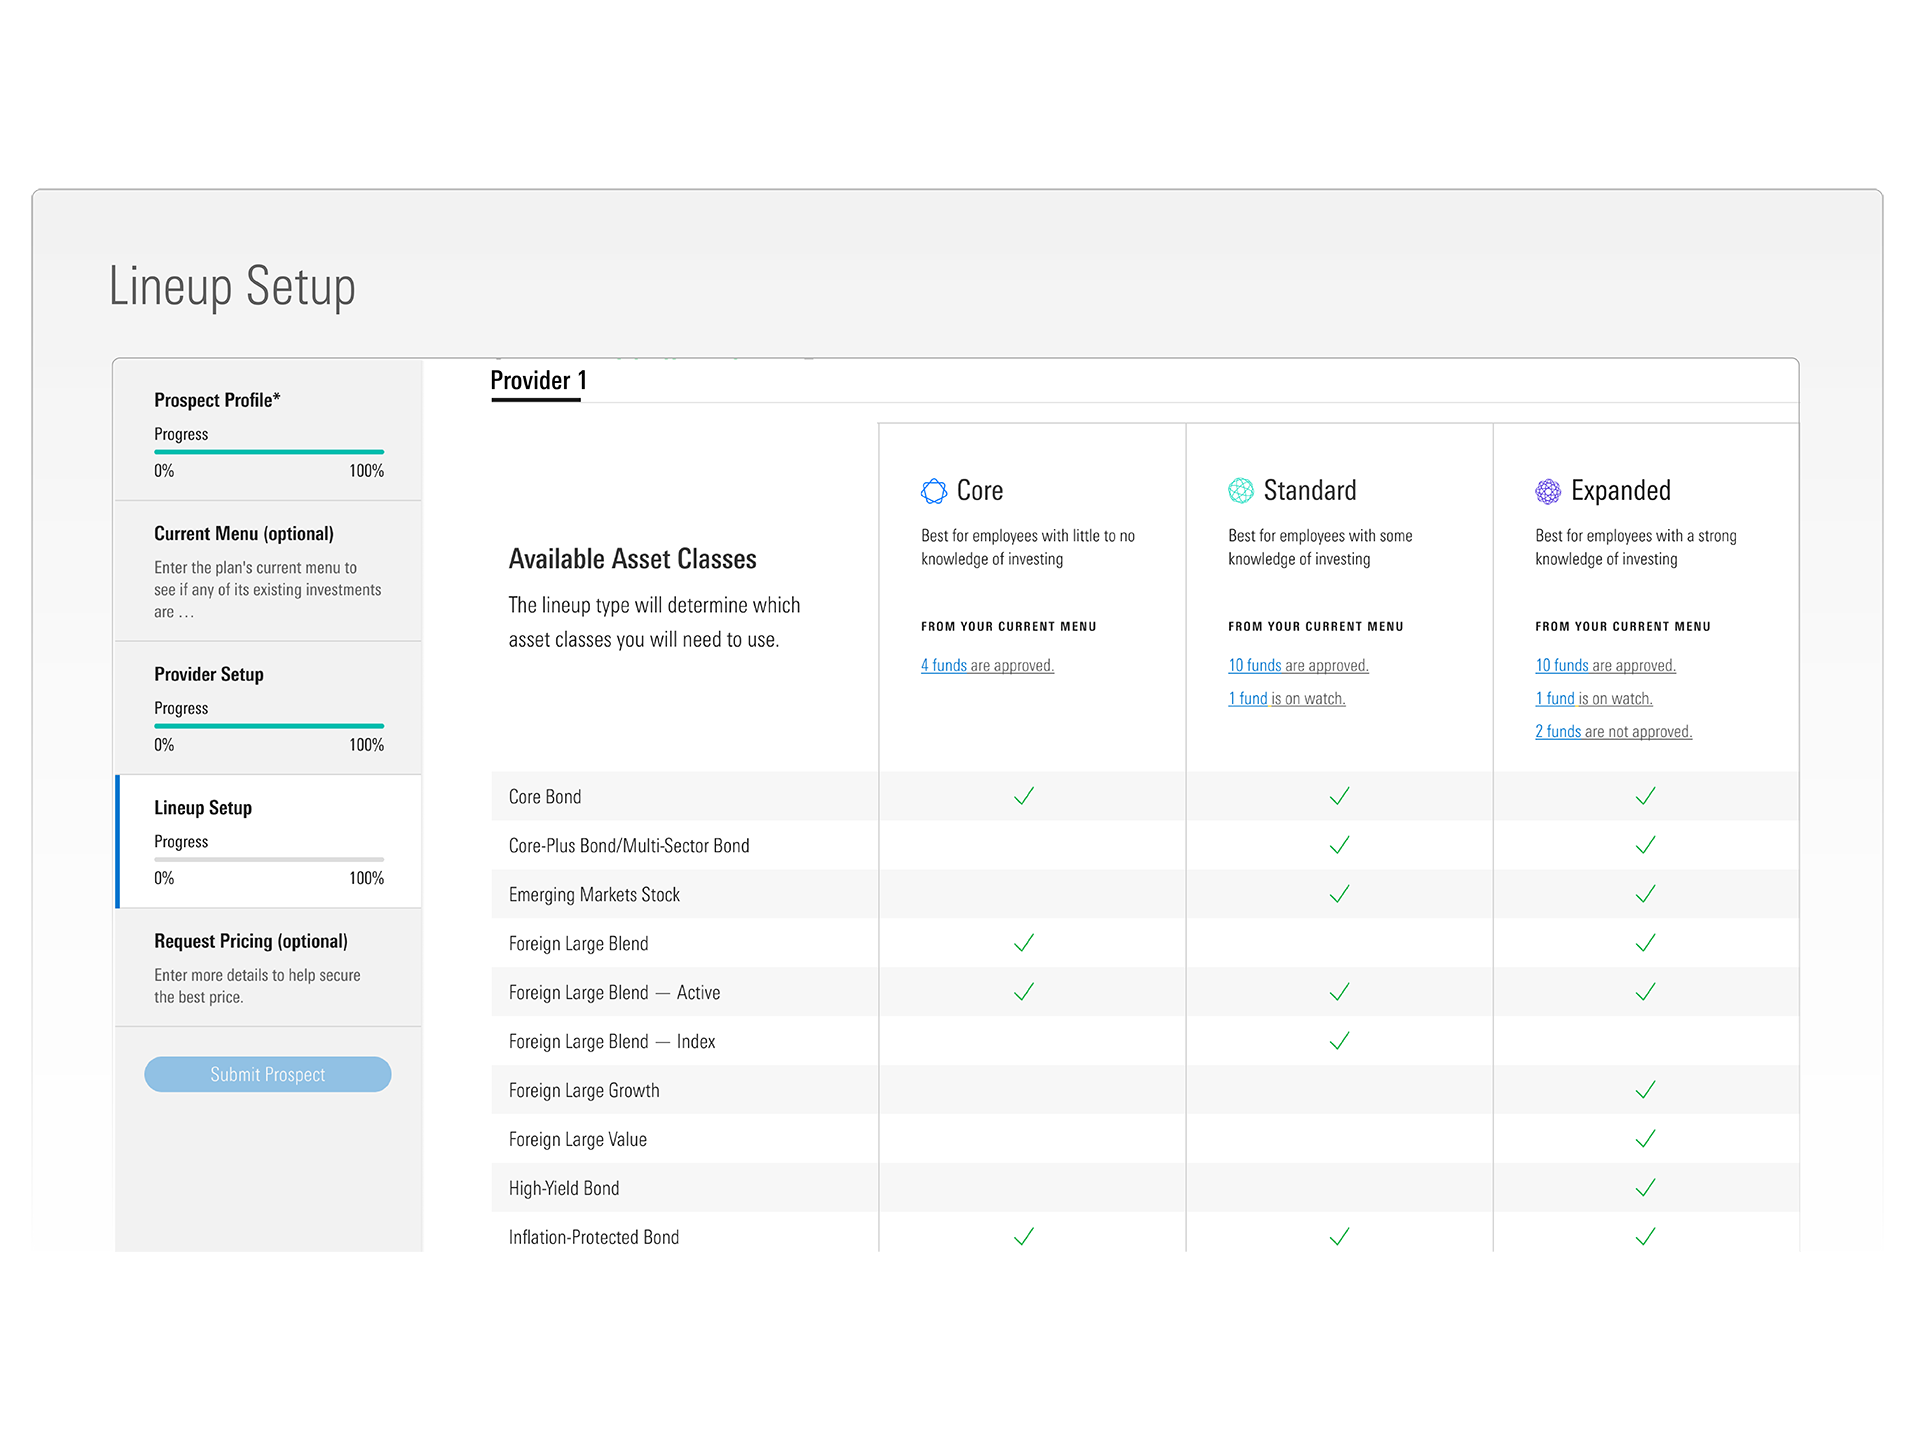The width and height of the screenshot is (1920, 1440).
Task: Click the blue Core lineup icon
Action: [933, 491]
